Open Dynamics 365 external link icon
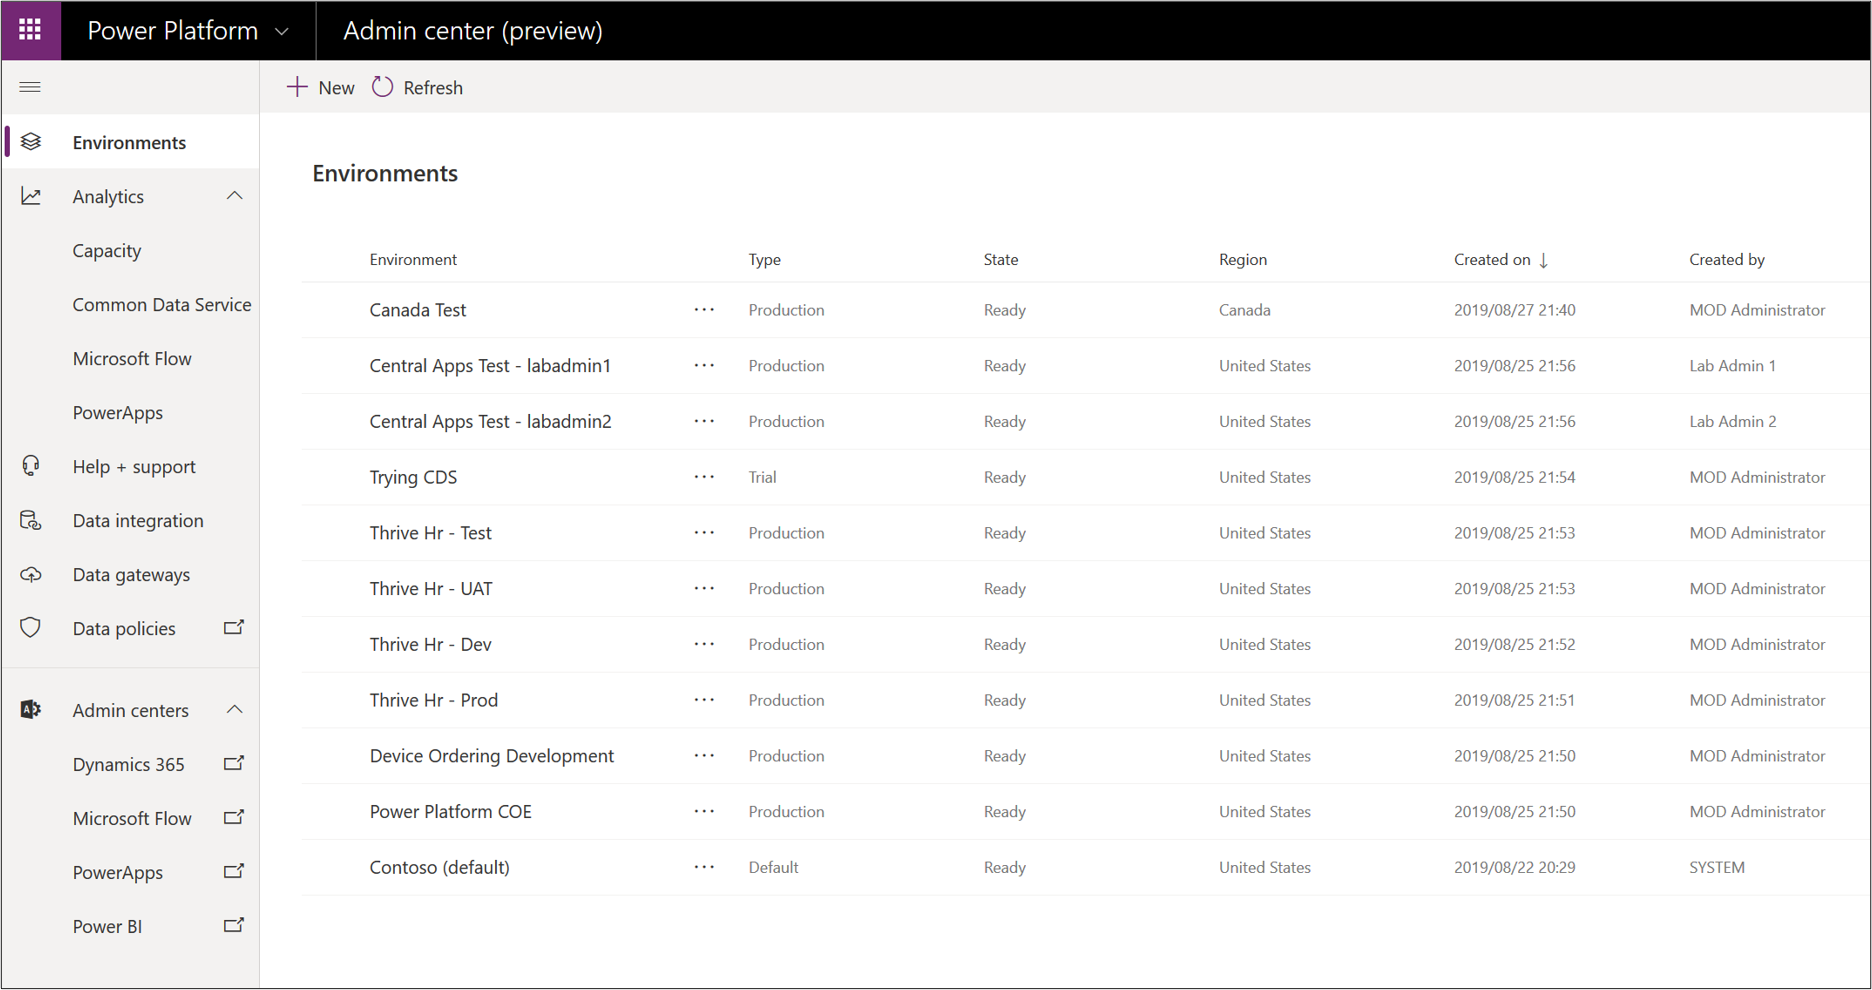The image size is (1872, 990). (234, 763)
